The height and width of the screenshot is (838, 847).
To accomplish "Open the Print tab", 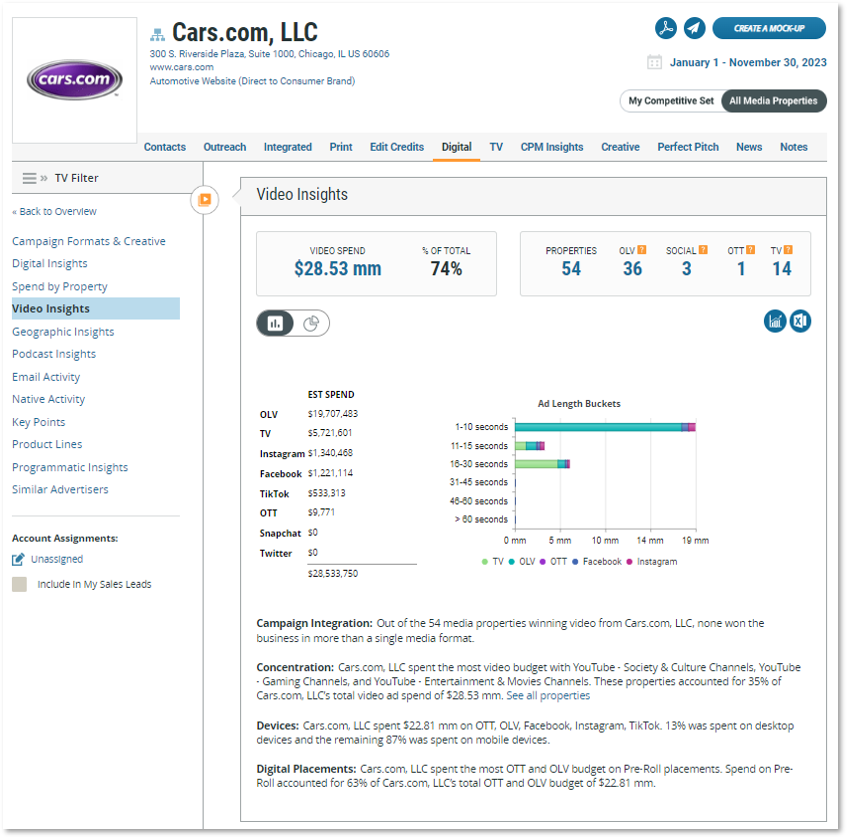I will click(x=341, y=147).
